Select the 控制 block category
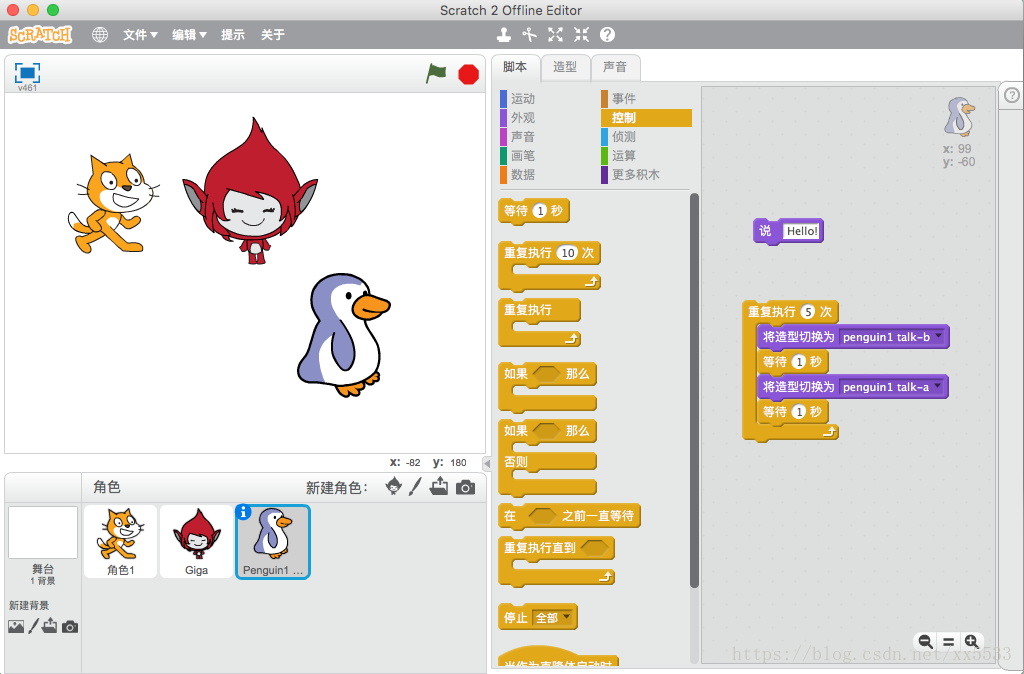 647,118
